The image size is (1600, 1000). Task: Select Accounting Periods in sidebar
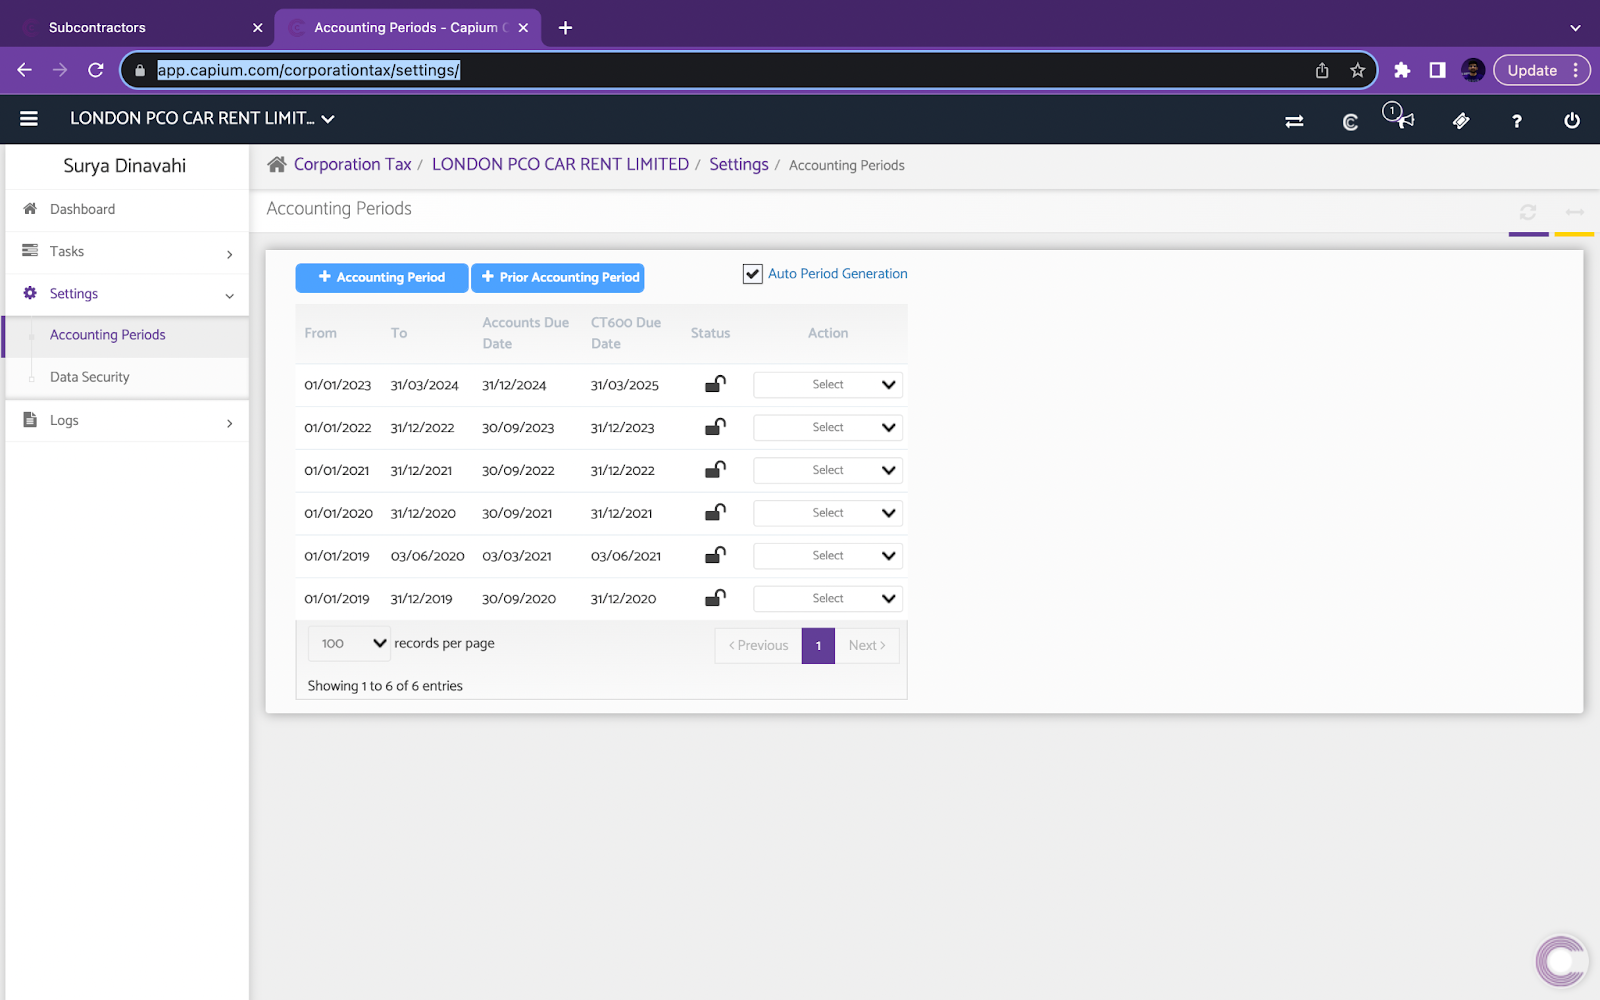pyautogui.click(x=127, y=336)
